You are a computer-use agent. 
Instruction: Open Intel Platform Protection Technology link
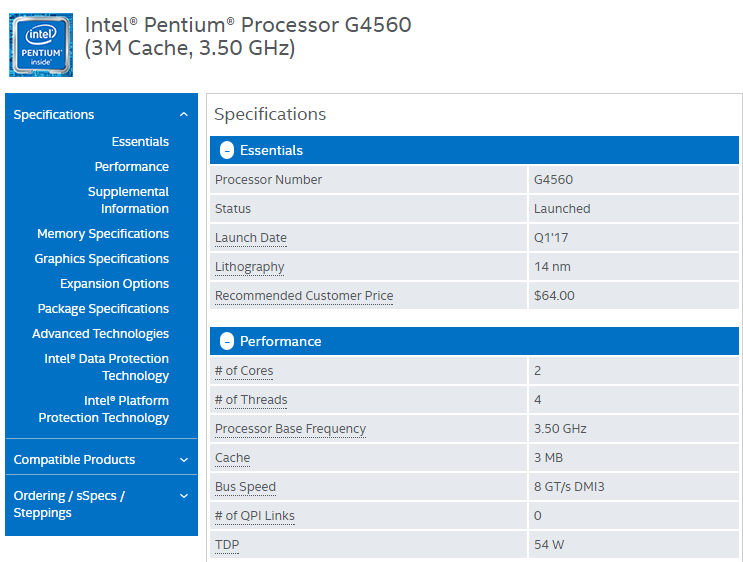(x=104, y=409)
